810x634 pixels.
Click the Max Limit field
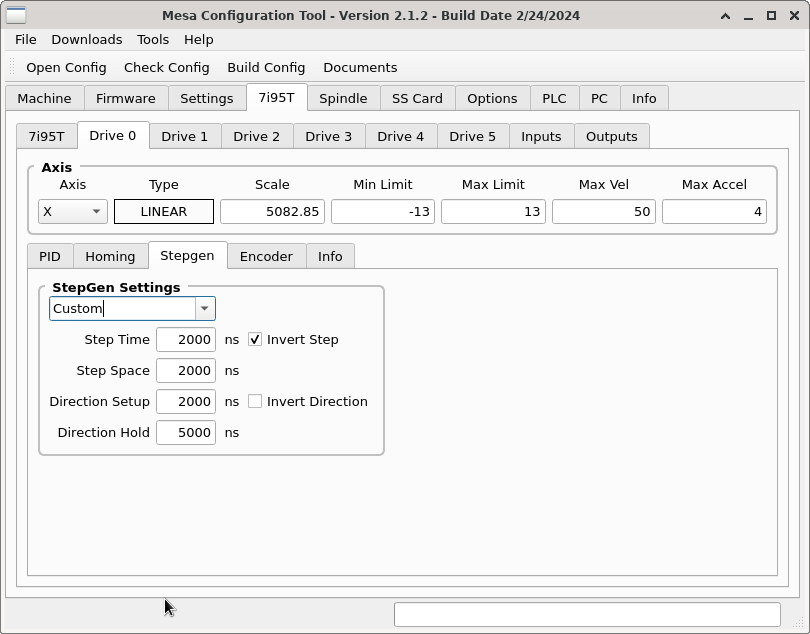tap(493, 211)
